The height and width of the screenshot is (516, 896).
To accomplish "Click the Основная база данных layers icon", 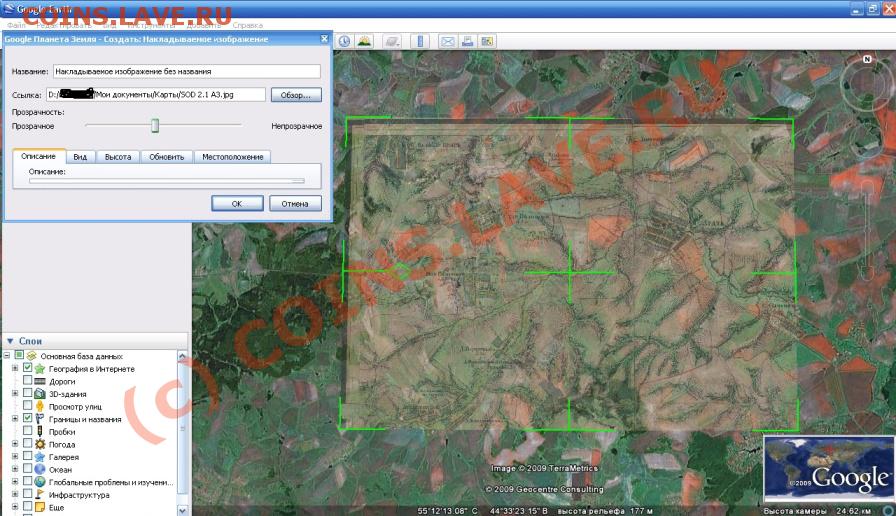I will coord(31,356).
